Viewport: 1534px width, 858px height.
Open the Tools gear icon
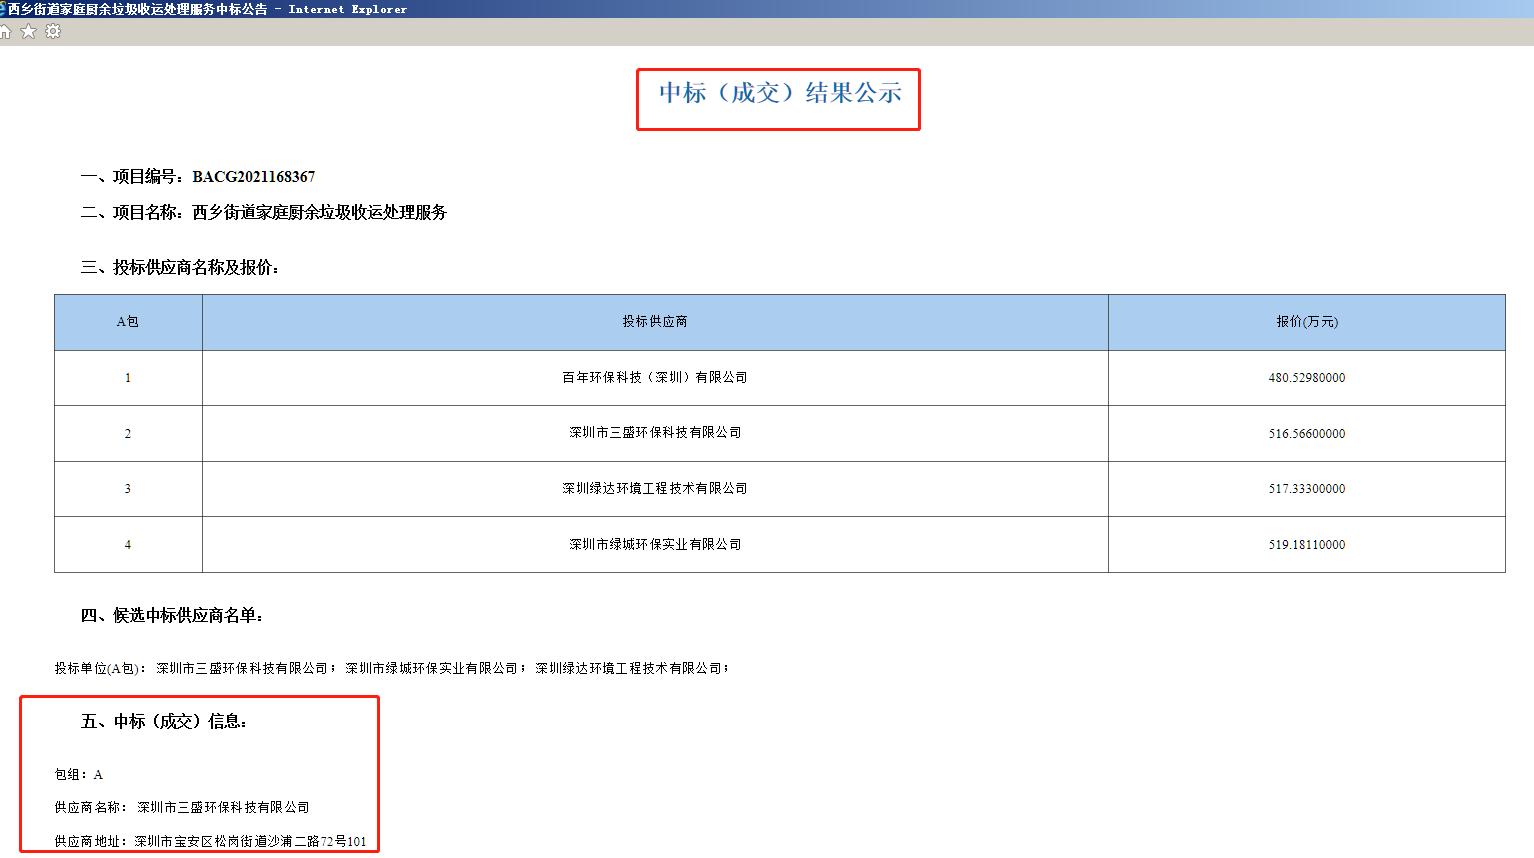(x=52, y=32)
